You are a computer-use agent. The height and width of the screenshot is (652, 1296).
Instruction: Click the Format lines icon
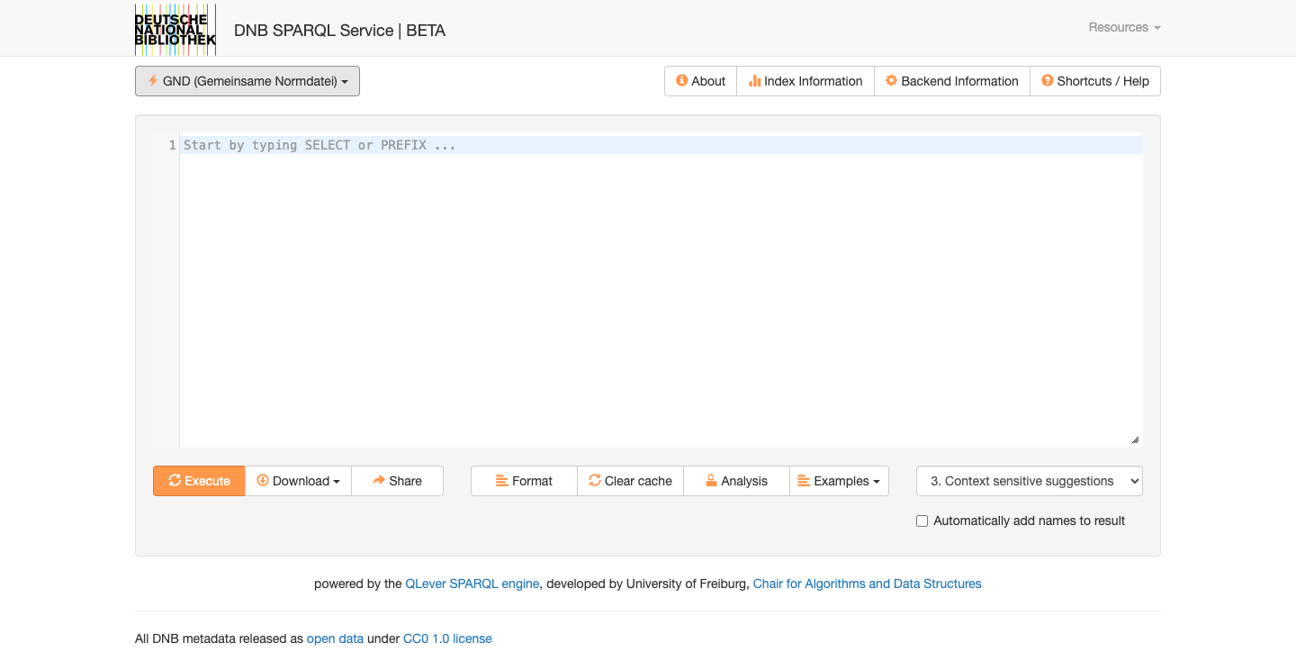[503, 481]
